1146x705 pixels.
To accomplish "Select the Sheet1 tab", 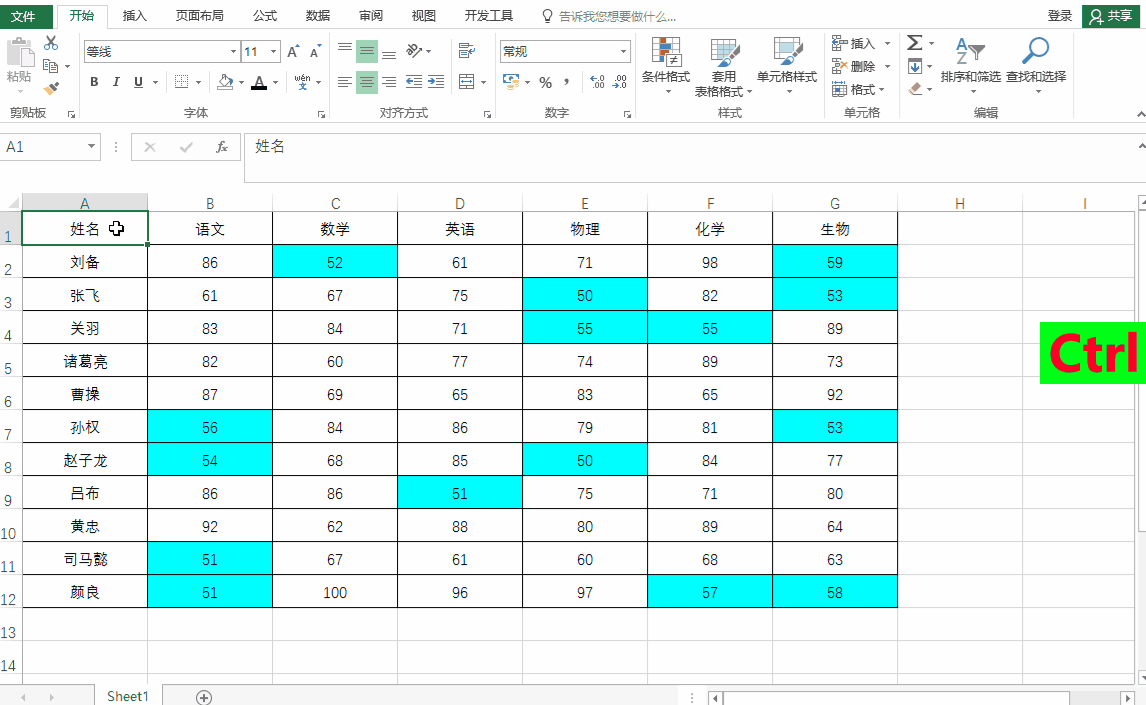I will pyautogui.click(x=128, y=696).
